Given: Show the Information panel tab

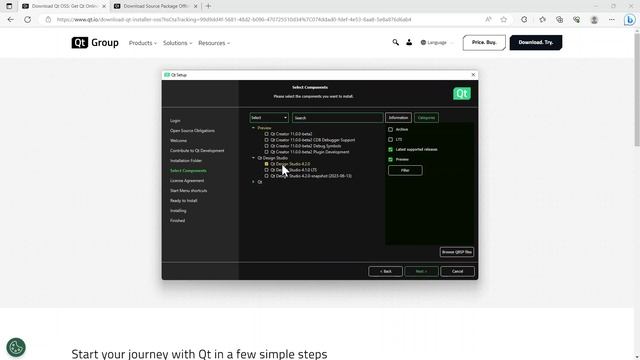Looking at the screenshot, I should click(x=398, y=118).
